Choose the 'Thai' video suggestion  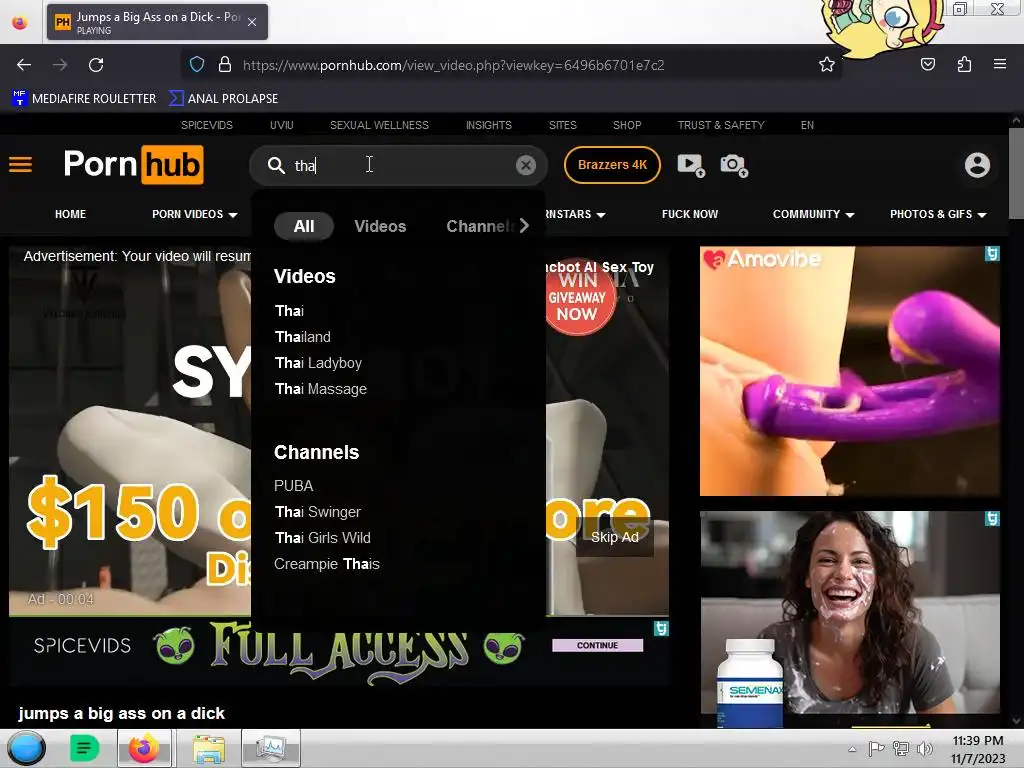coord(289,311)
